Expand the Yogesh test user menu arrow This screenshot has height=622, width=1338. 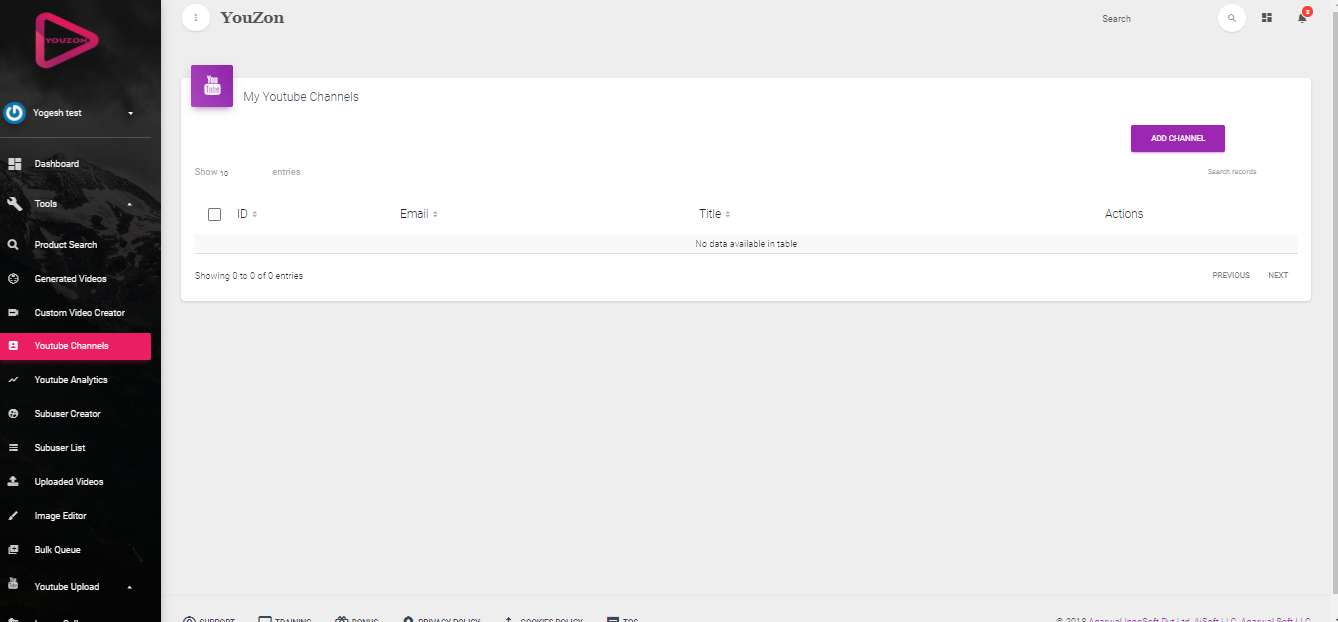130,113
